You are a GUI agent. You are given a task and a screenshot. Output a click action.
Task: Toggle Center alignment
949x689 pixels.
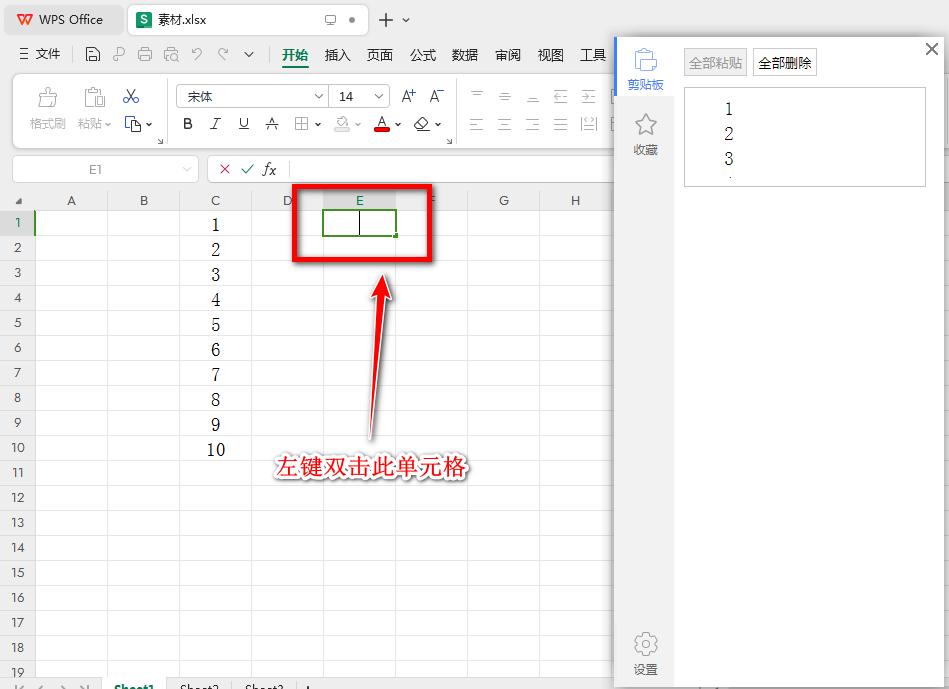[505, 124]
